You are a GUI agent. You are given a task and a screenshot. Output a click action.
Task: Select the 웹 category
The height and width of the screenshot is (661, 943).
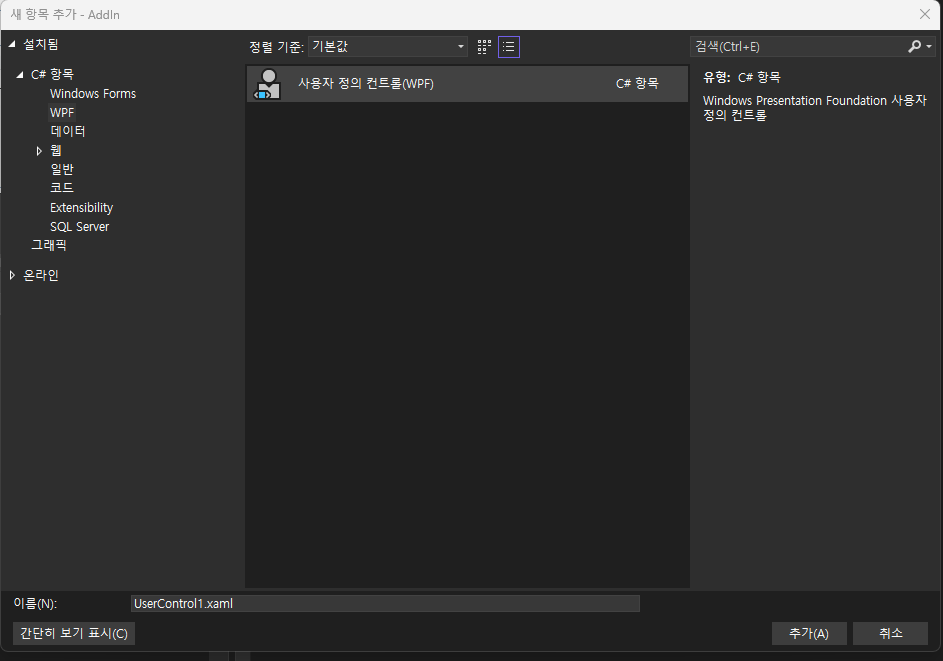(x=56, y=150)
